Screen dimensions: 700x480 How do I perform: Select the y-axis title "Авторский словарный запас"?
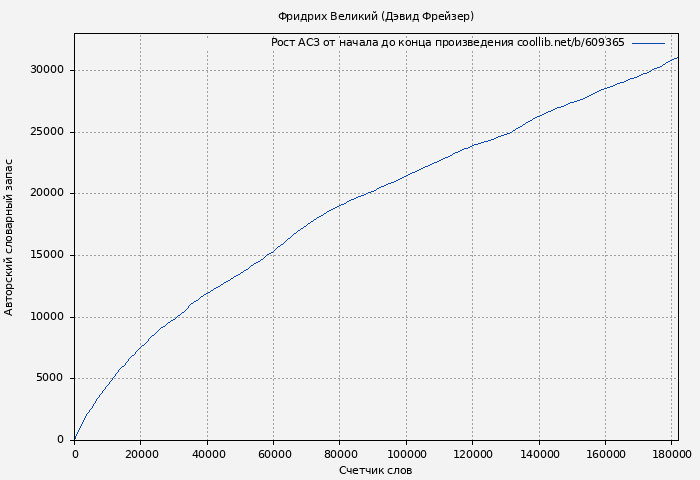(x=10, y=237)
